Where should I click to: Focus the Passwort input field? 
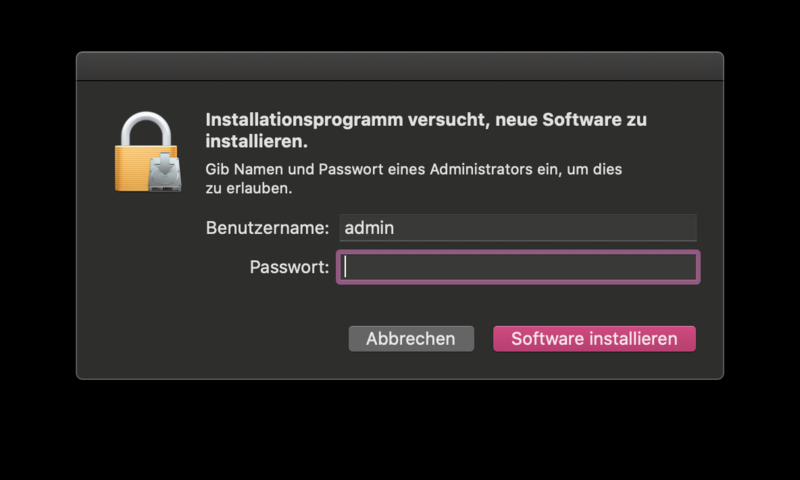517,267
